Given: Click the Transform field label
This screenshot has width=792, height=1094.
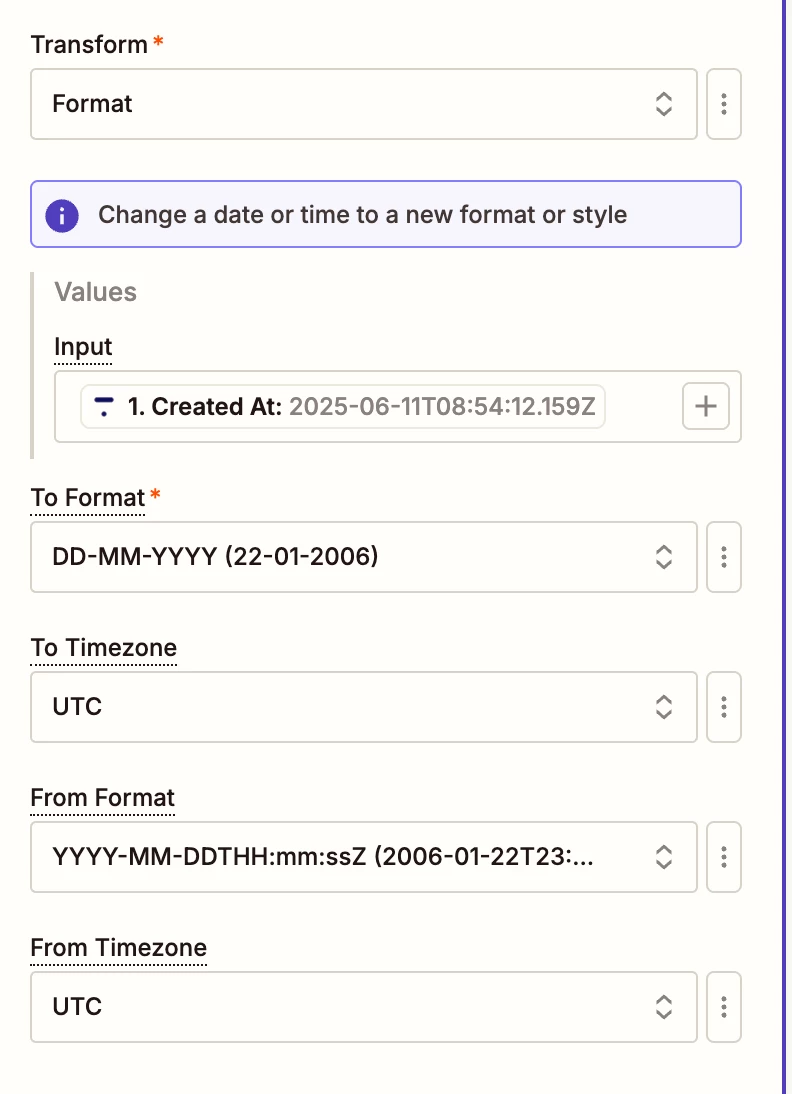Looking at the screenshot, I should point(89,45).
